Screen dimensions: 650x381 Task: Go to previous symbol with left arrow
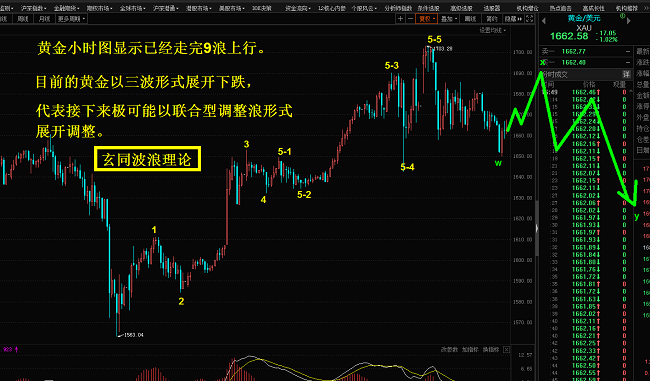click(543, 20)
